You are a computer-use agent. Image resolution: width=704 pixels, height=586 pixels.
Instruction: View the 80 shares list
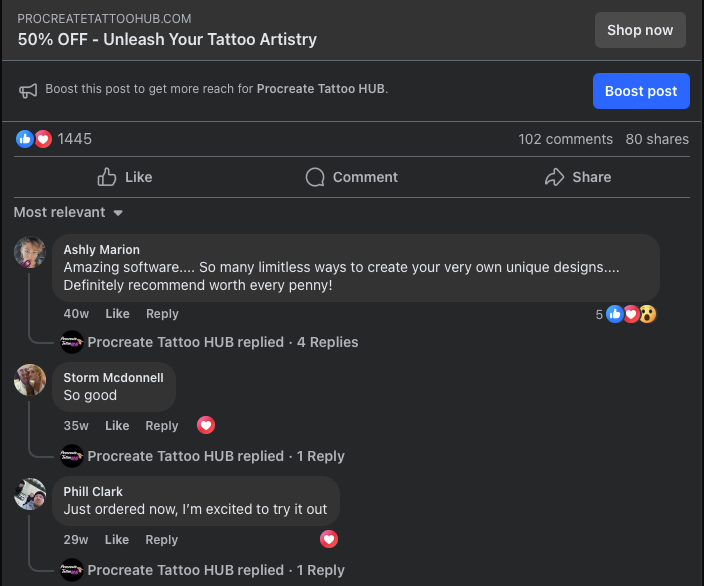click(657, 139)
